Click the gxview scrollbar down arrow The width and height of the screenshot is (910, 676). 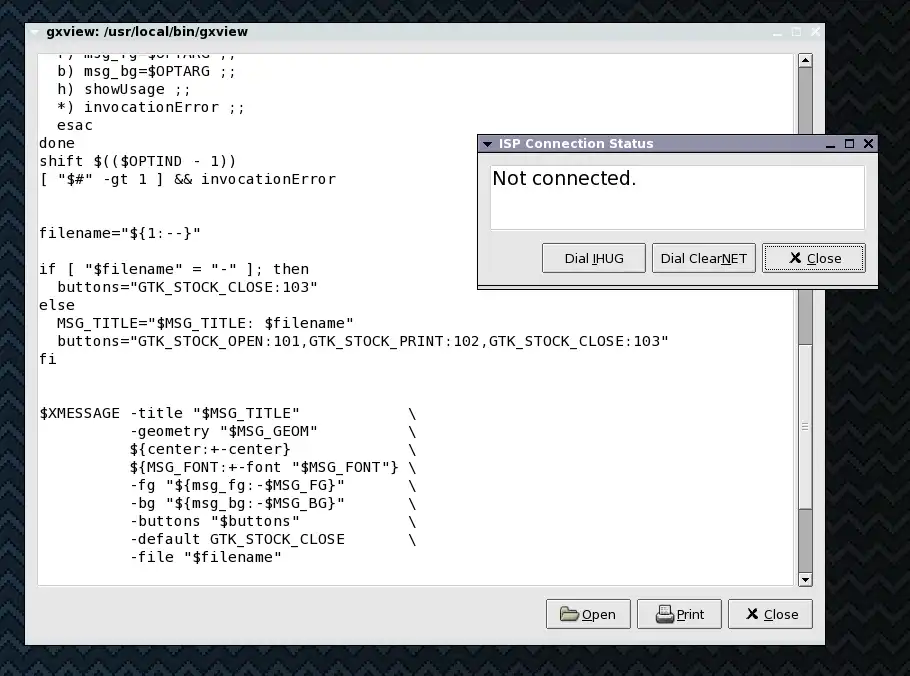805,579
